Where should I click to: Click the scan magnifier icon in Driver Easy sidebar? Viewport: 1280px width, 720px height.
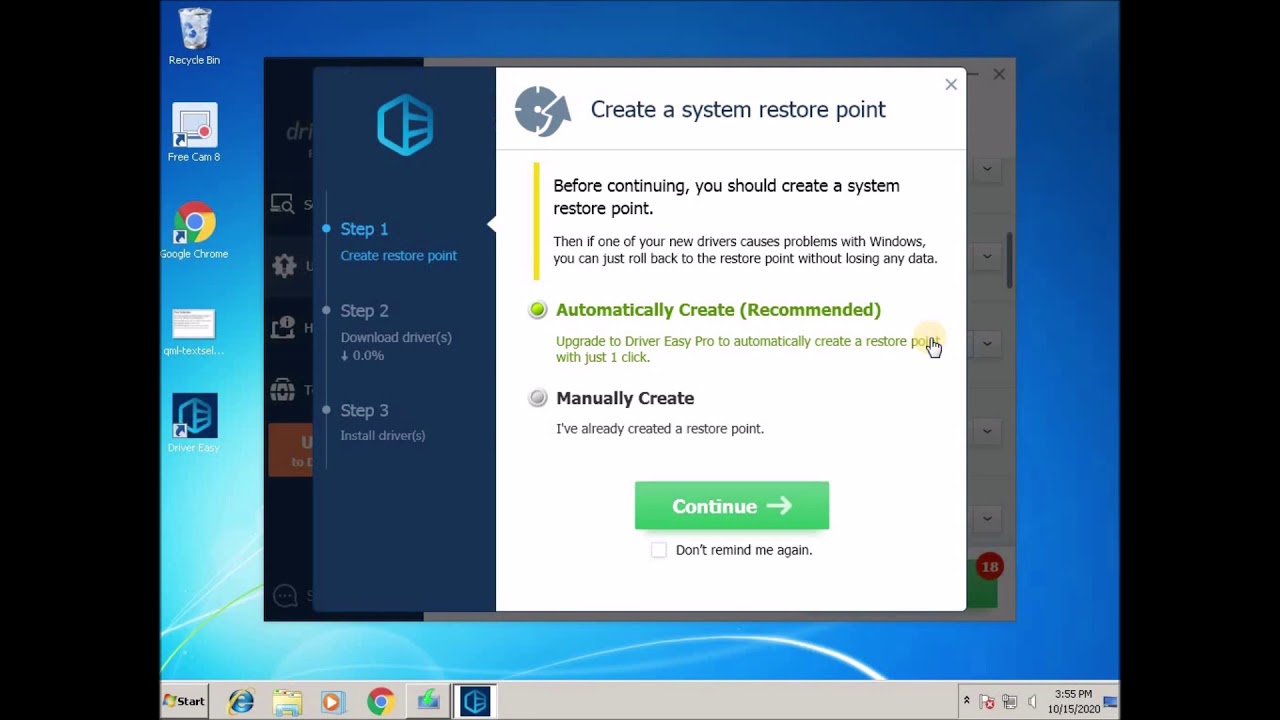pos(283,203)
